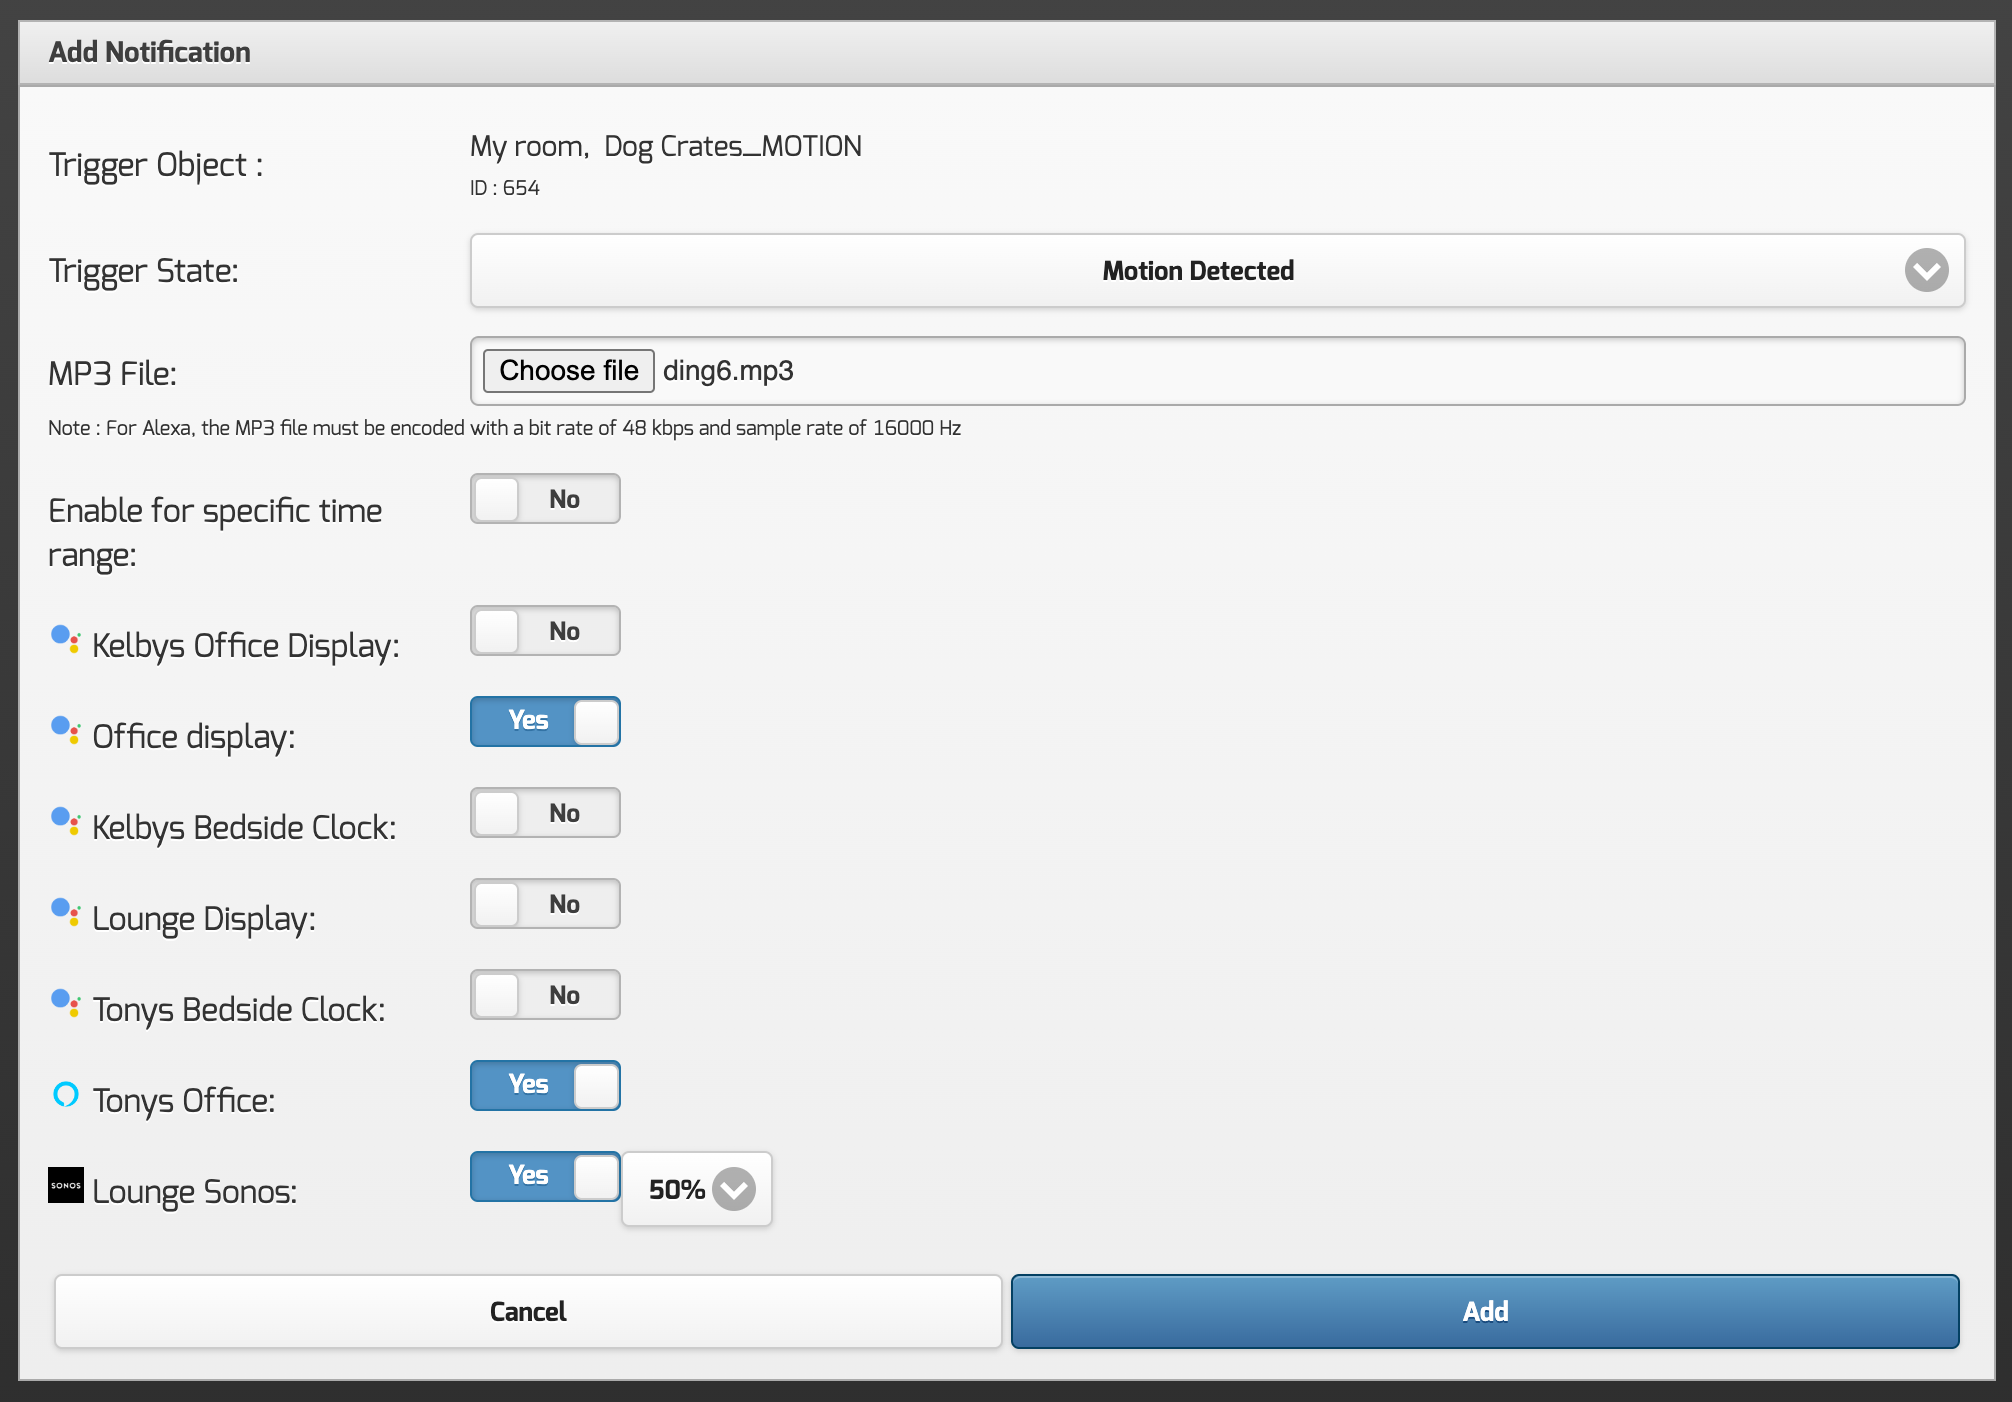2012x1402 pixels.
Task: Enable Kelbys Bedside Clock notification toggle
Action: [x=545, y=813]
